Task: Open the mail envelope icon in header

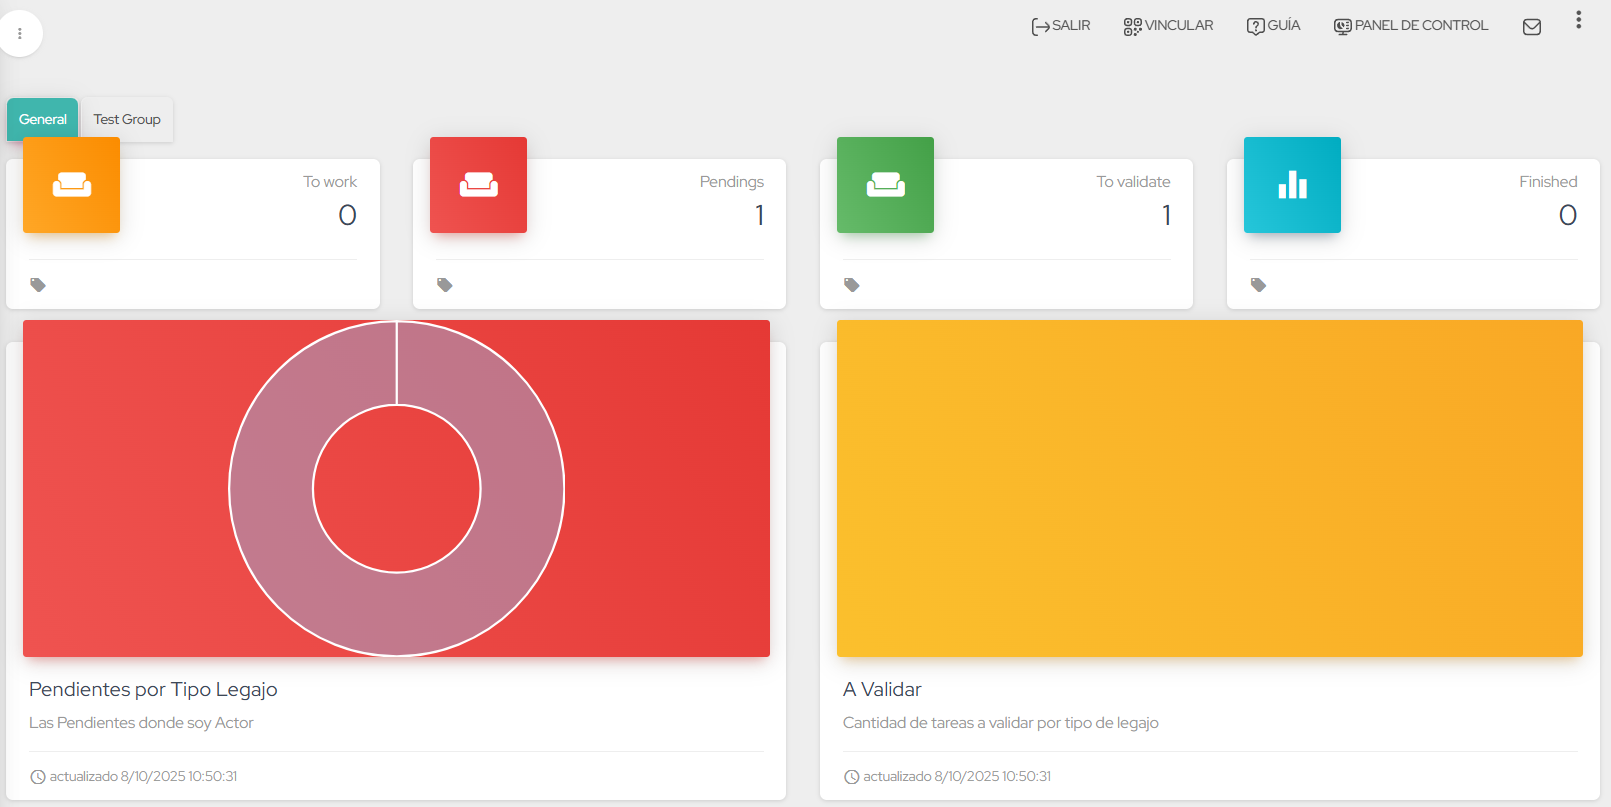Action: 1531,27
